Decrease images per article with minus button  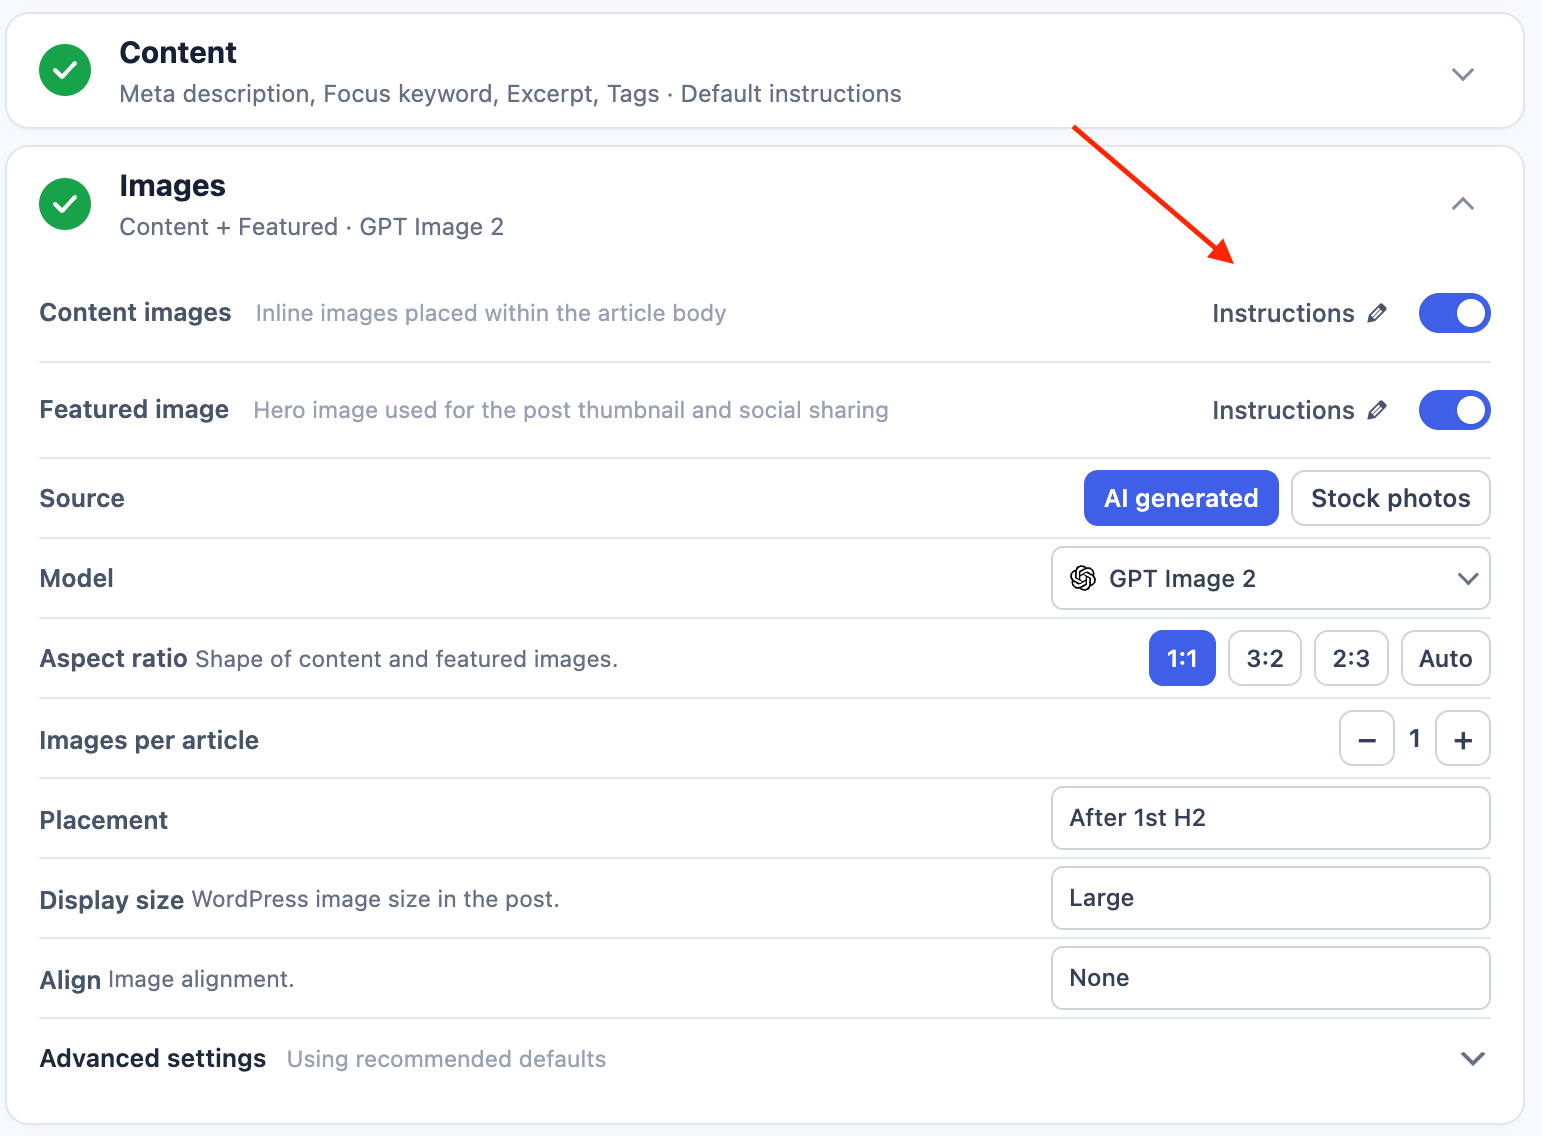coord(1367,739)
